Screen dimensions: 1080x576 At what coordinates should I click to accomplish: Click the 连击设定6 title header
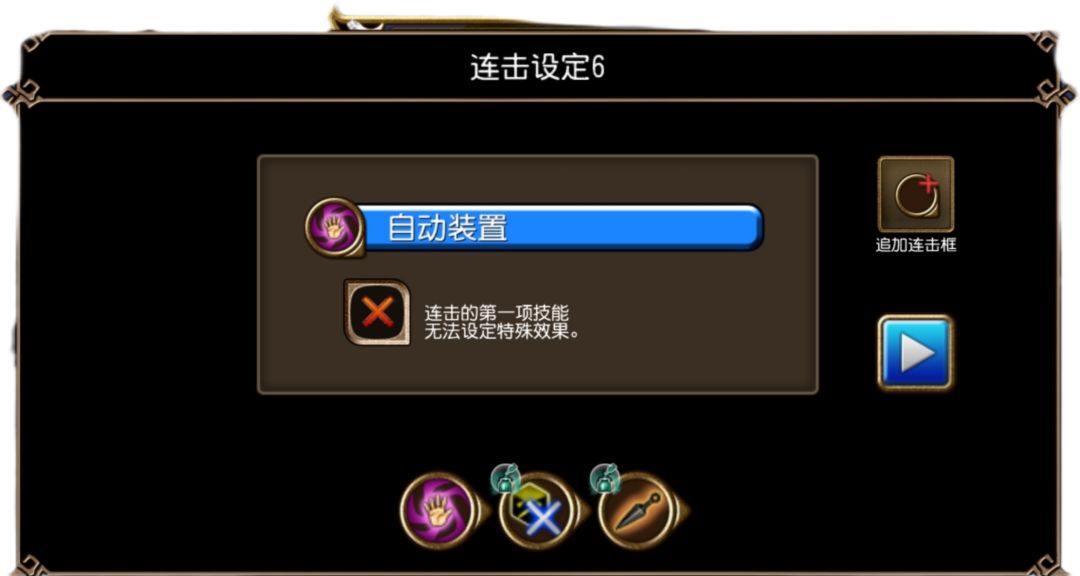point(537,68)
